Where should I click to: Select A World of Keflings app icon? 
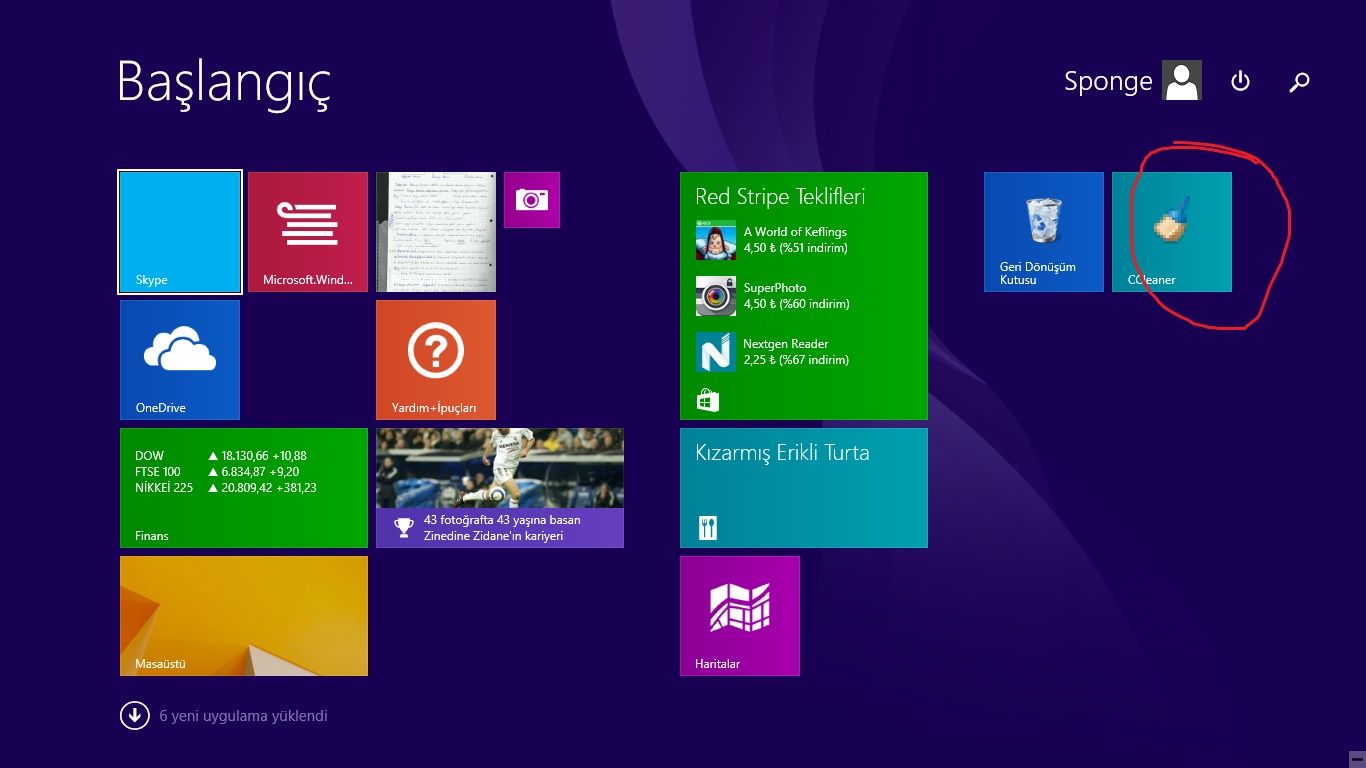pos(716,240)
